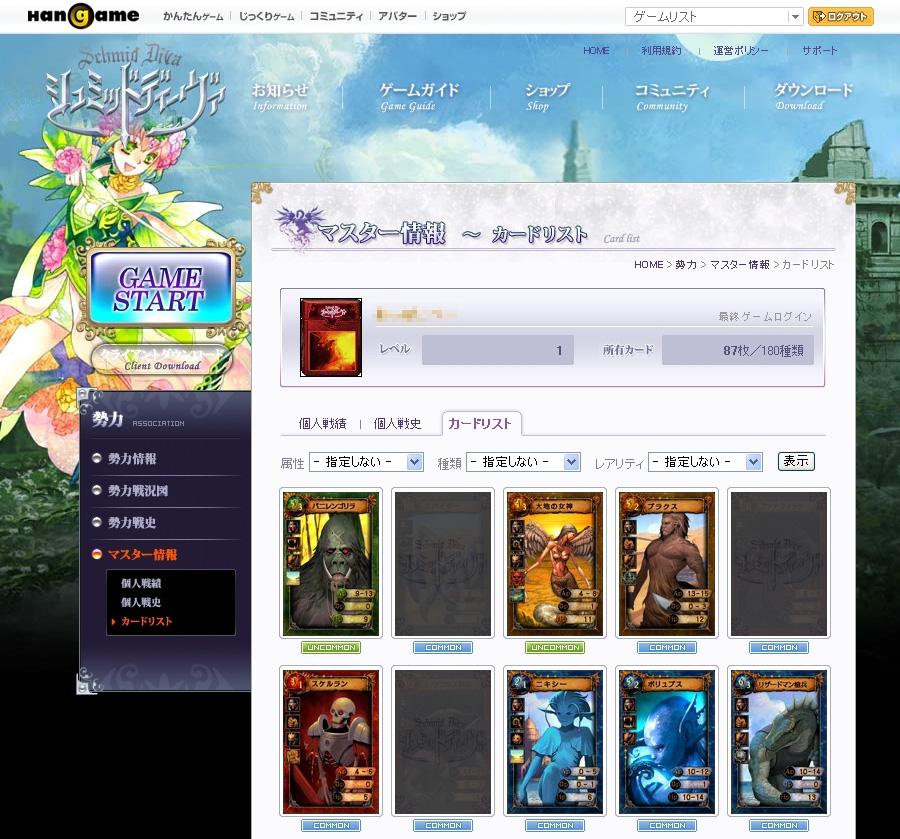Click red bullet icon beside マスター情報

97,554
